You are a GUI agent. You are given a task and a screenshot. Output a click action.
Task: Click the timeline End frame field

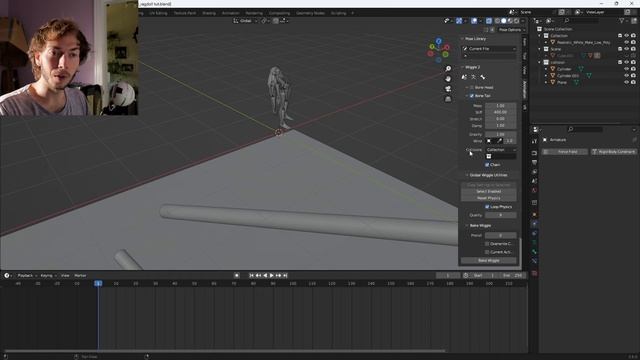513,276
